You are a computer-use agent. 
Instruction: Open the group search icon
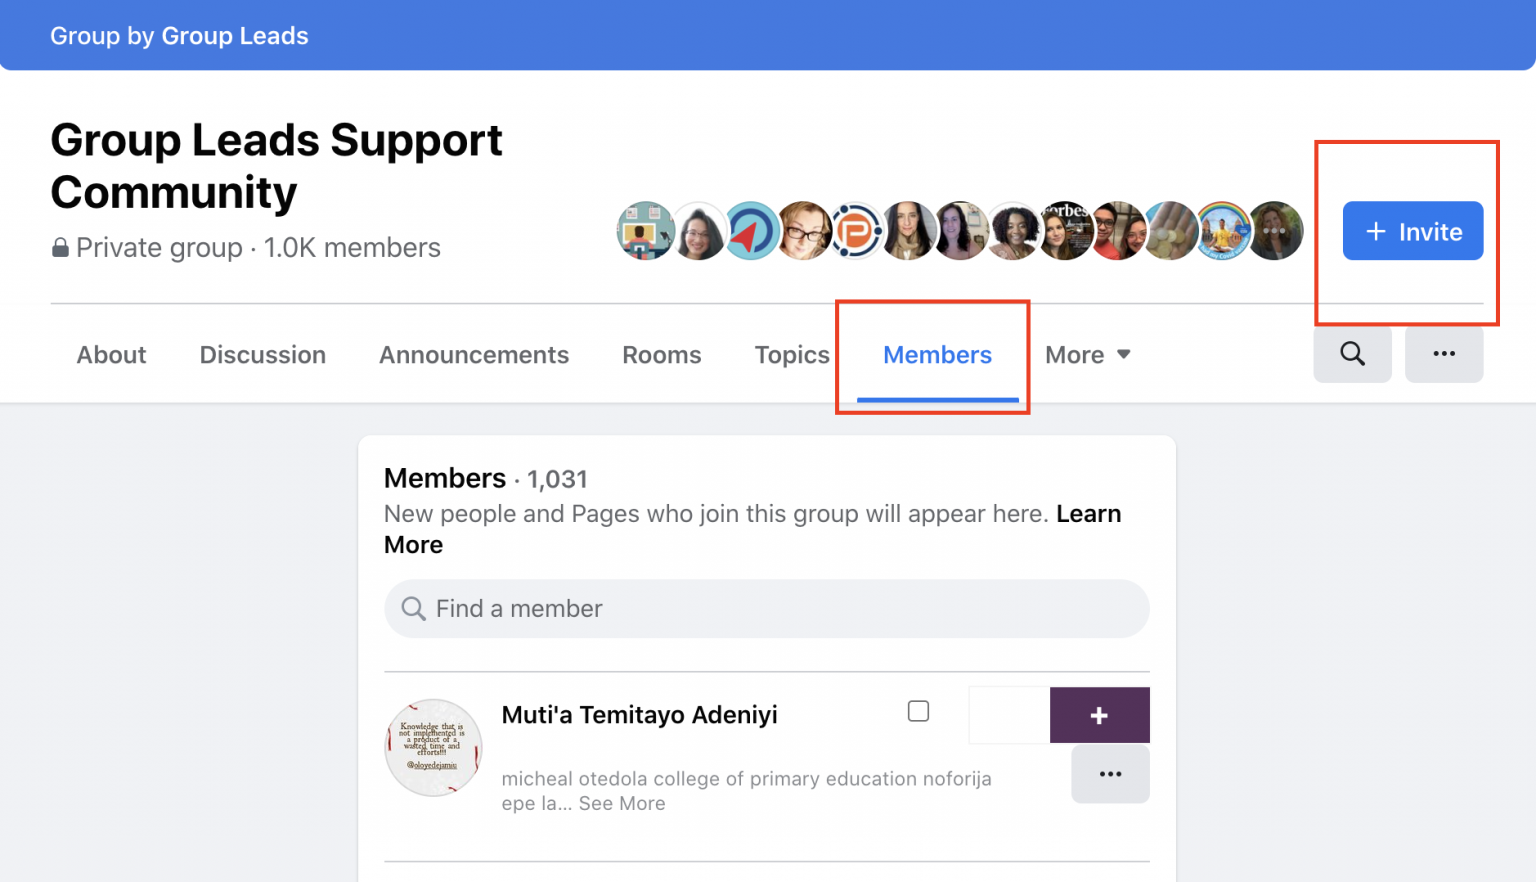click(1352, 354)
